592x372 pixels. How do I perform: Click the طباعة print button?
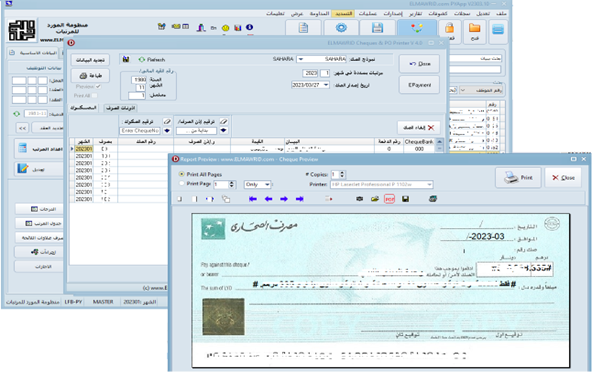[91, 76]
